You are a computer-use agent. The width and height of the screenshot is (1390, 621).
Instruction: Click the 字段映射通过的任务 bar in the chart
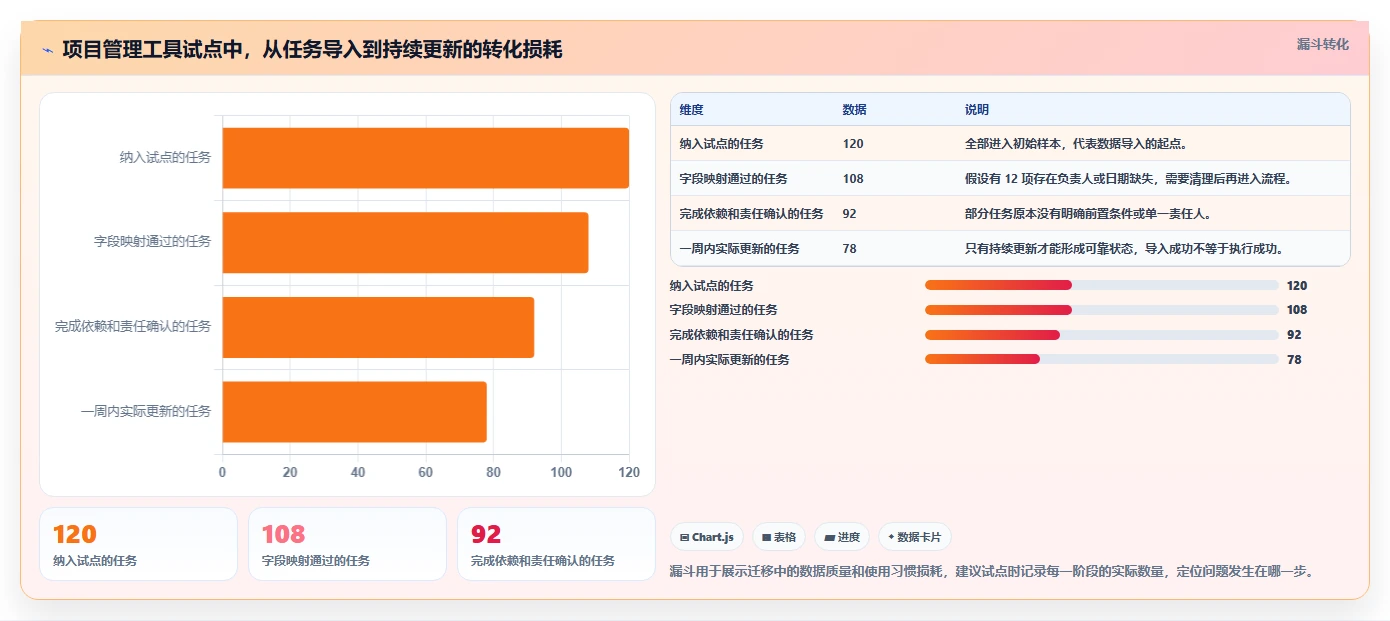pyautogui.click(x=405, y=242)
